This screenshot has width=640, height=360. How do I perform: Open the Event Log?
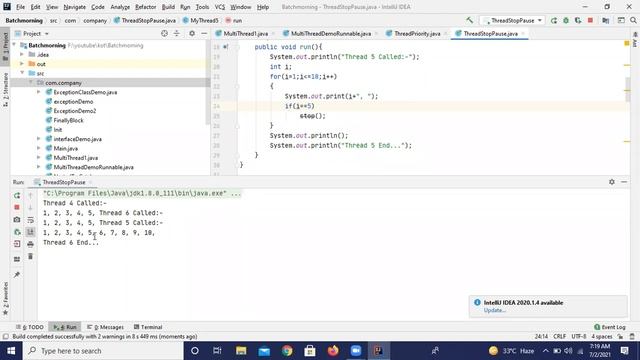click(610, 327)
